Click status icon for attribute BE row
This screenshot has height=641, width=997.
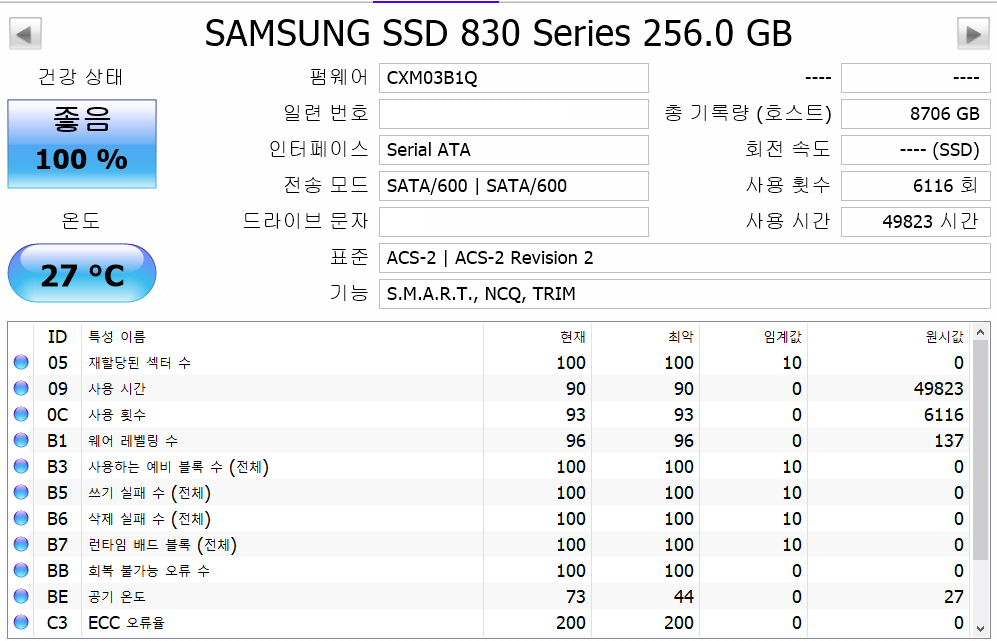pos(21,597)
